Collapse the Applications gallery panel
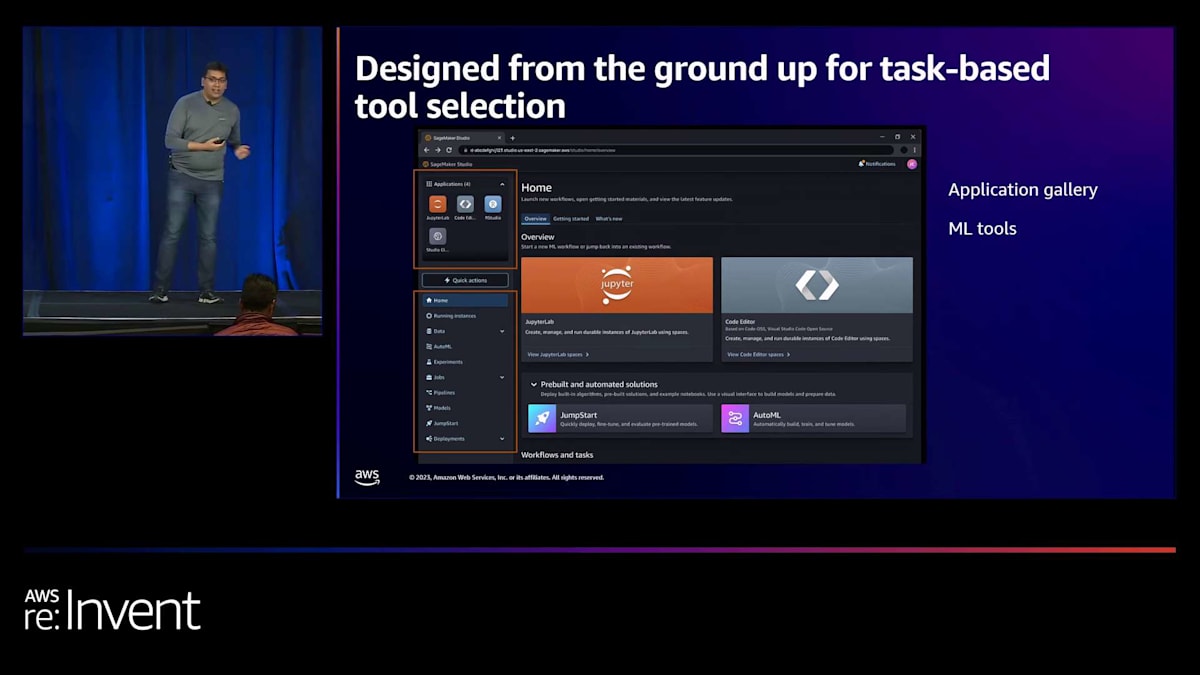 point(503,184)
